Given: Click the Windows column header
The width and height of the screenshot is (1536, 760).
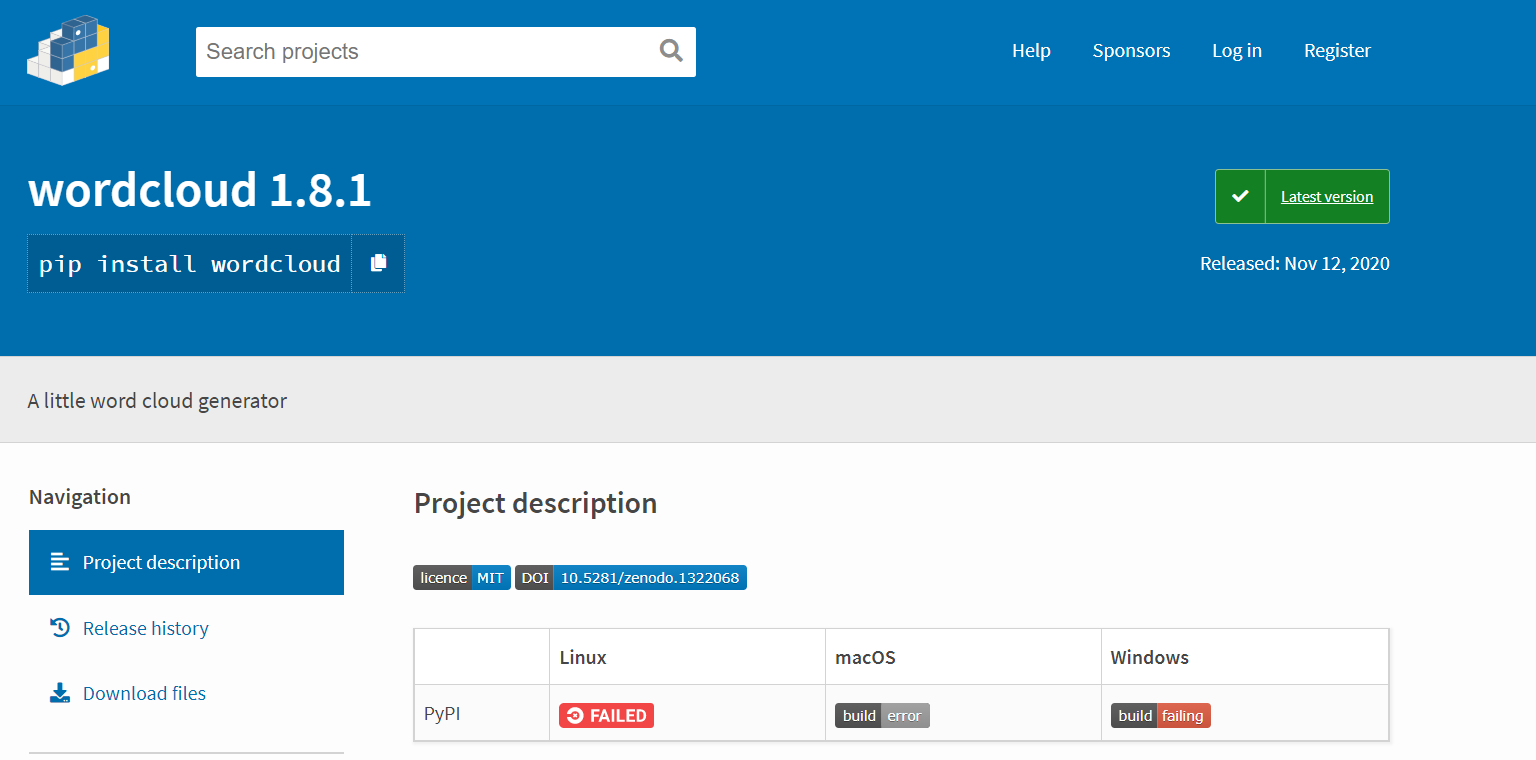Looking at the screenshot, I should [1150, 657].
